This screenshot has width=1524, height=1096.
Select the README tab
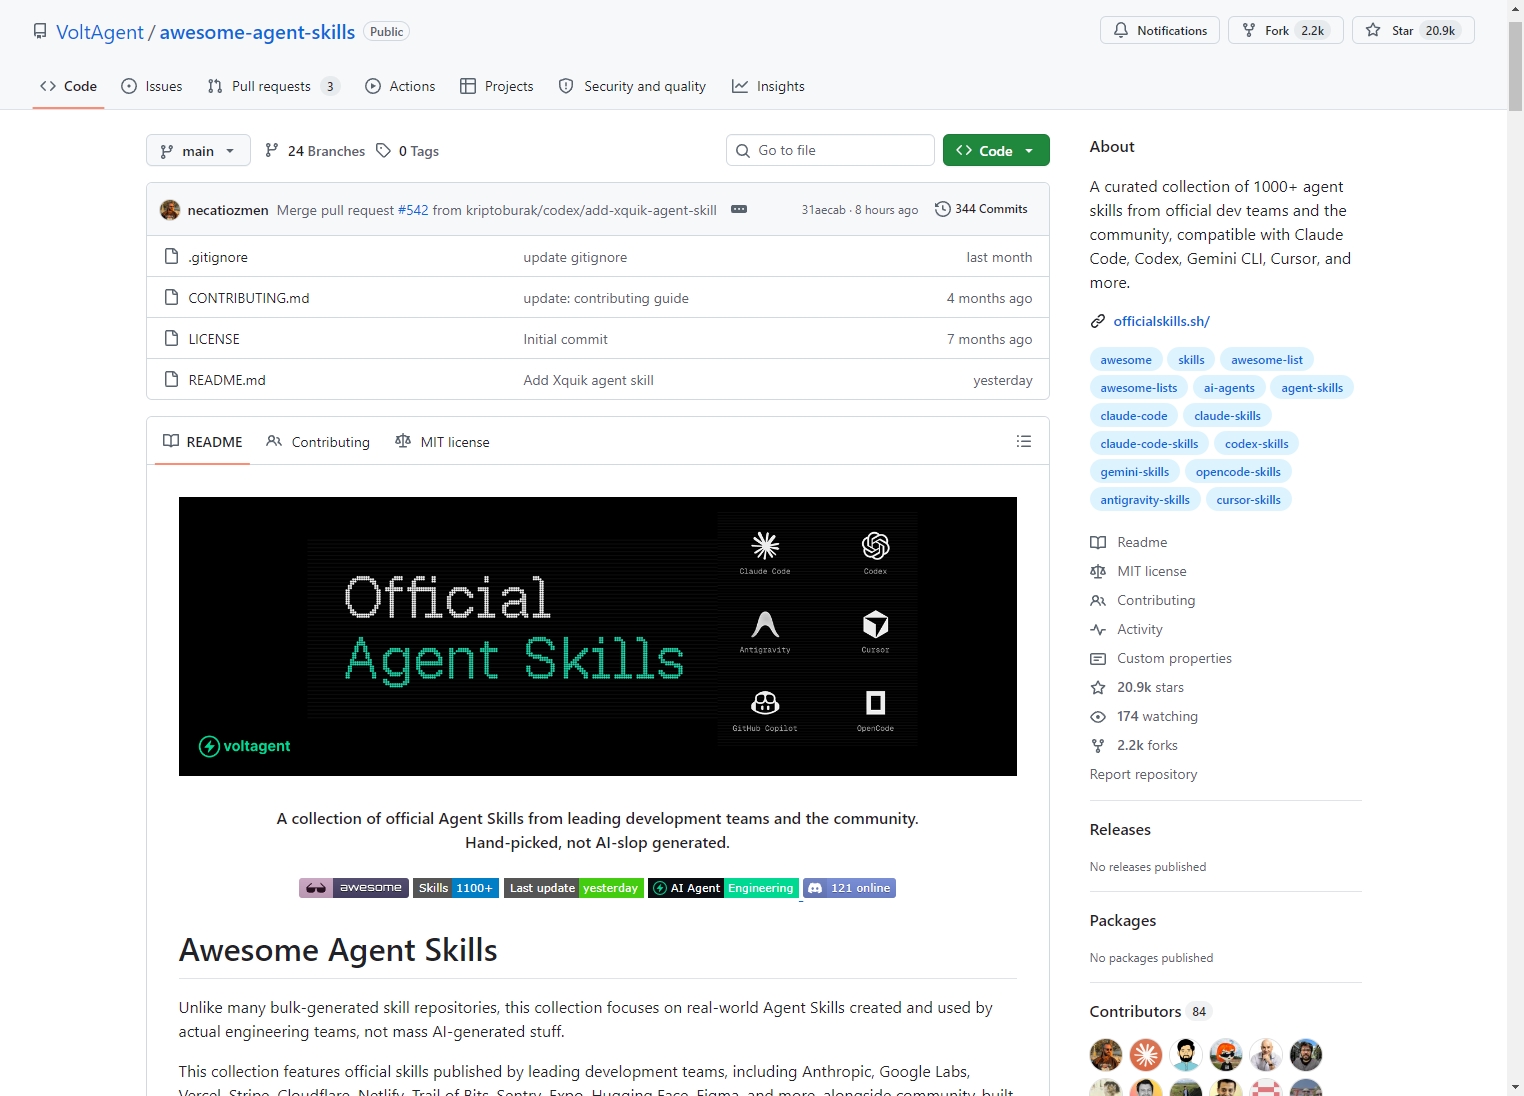(203, 442)
